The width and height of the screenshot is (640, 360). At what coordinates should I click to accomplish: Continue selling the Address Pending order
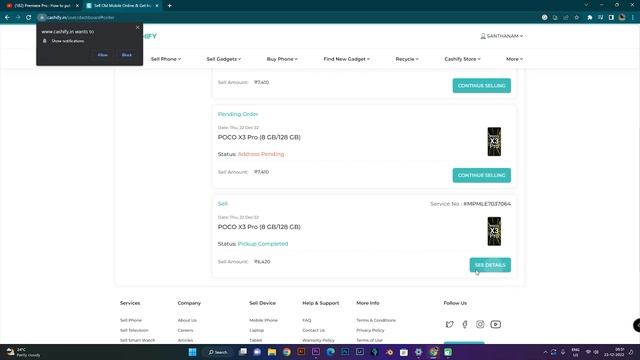482,175
